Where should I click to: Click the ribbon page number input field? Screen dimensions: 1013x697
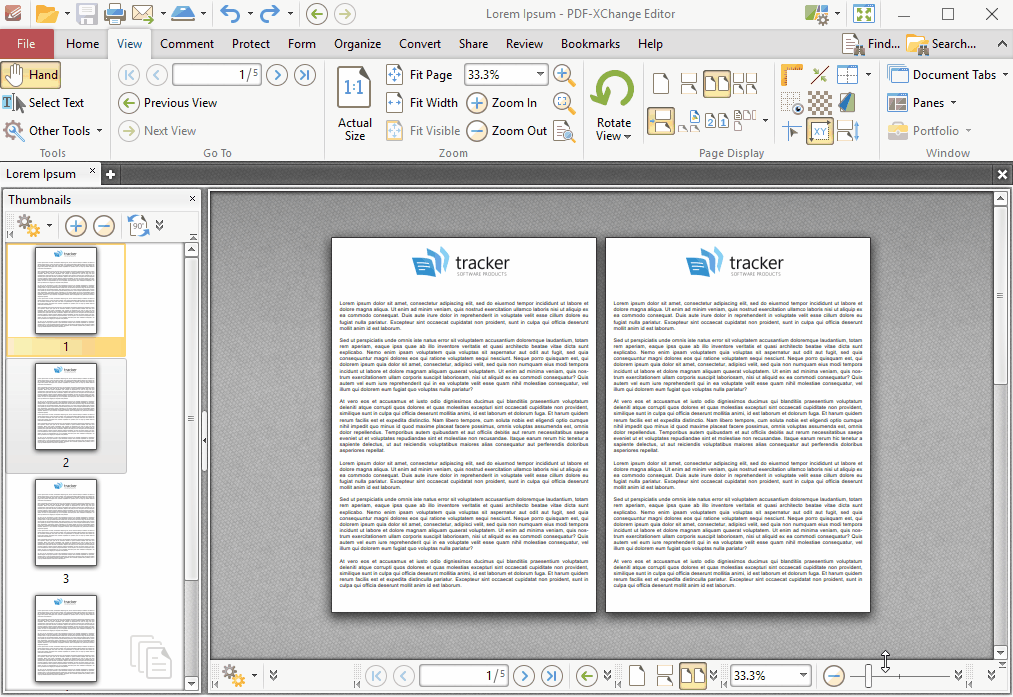click(216, 75)
